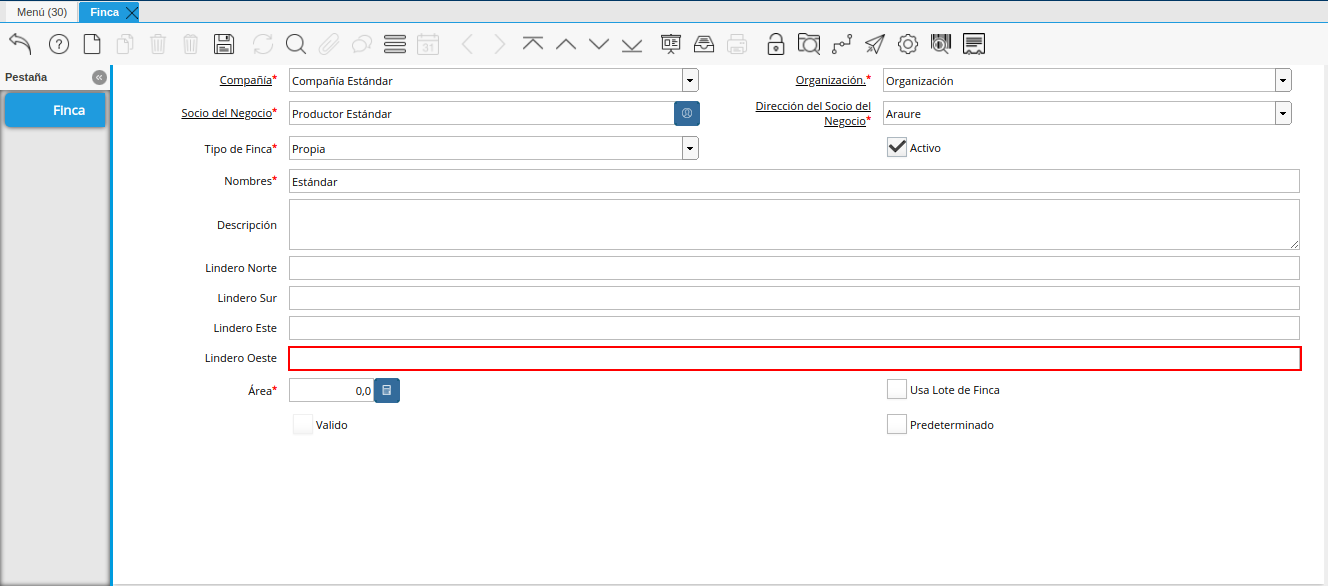Screen dimensions: 1328x587
Task: Open the Área calculator button
Action: pos(387,390)
